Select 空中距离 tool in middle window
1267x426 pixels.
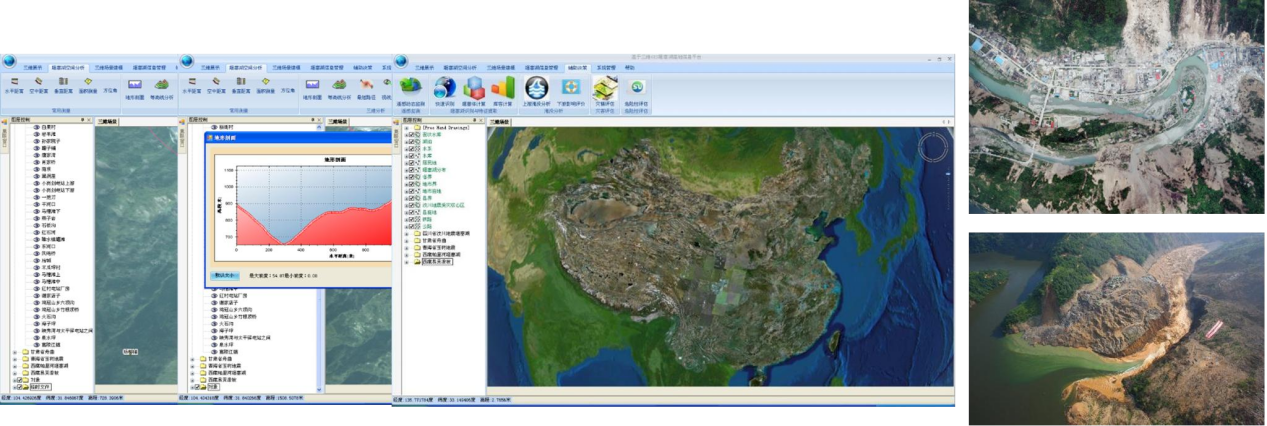[216, 86]
